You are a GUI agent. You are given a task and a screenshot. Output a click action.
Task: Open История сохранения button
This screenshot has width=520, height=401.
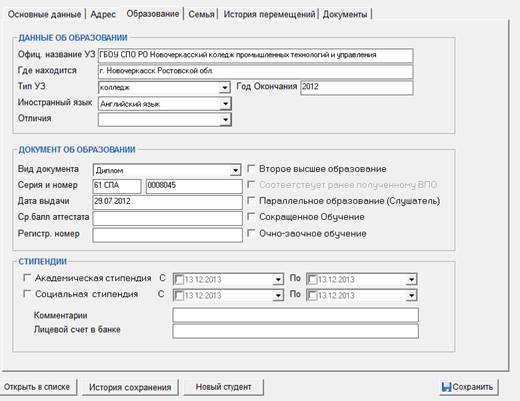(130, 387)
